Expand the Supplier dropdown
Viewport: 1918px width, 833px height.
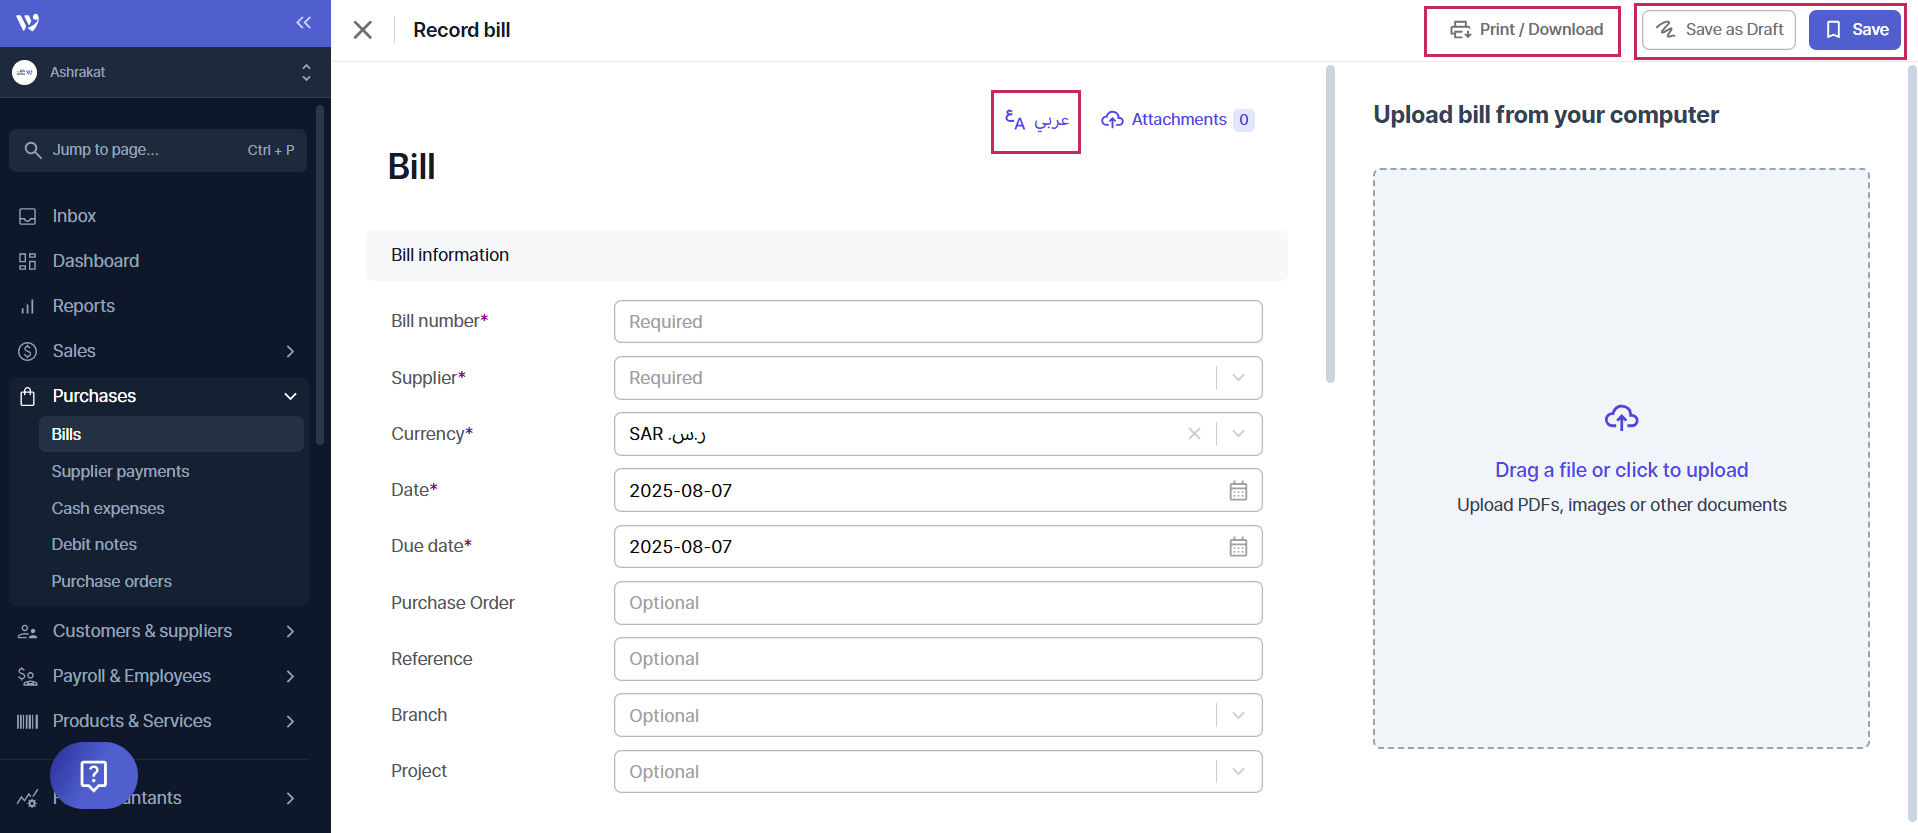coord(1238,378)
